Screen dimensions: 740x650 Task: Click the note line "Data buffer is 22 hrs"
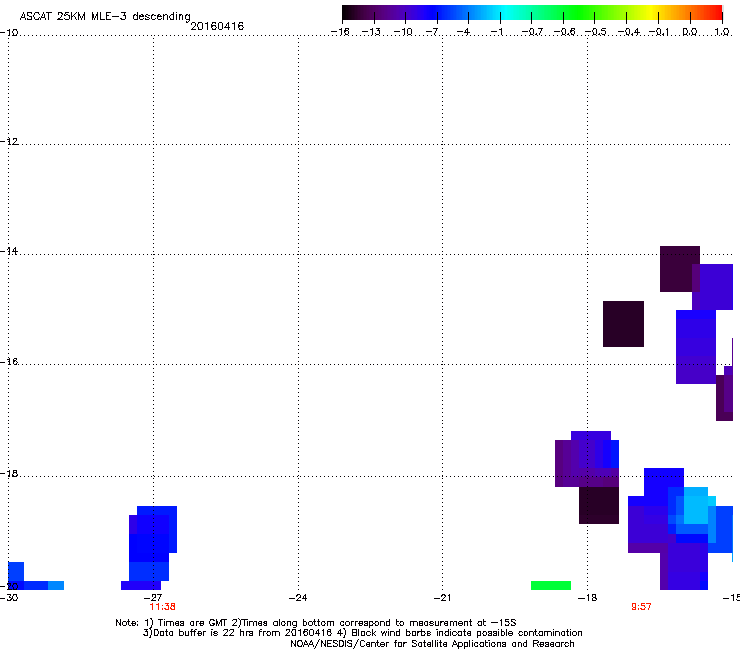point(362,633)
